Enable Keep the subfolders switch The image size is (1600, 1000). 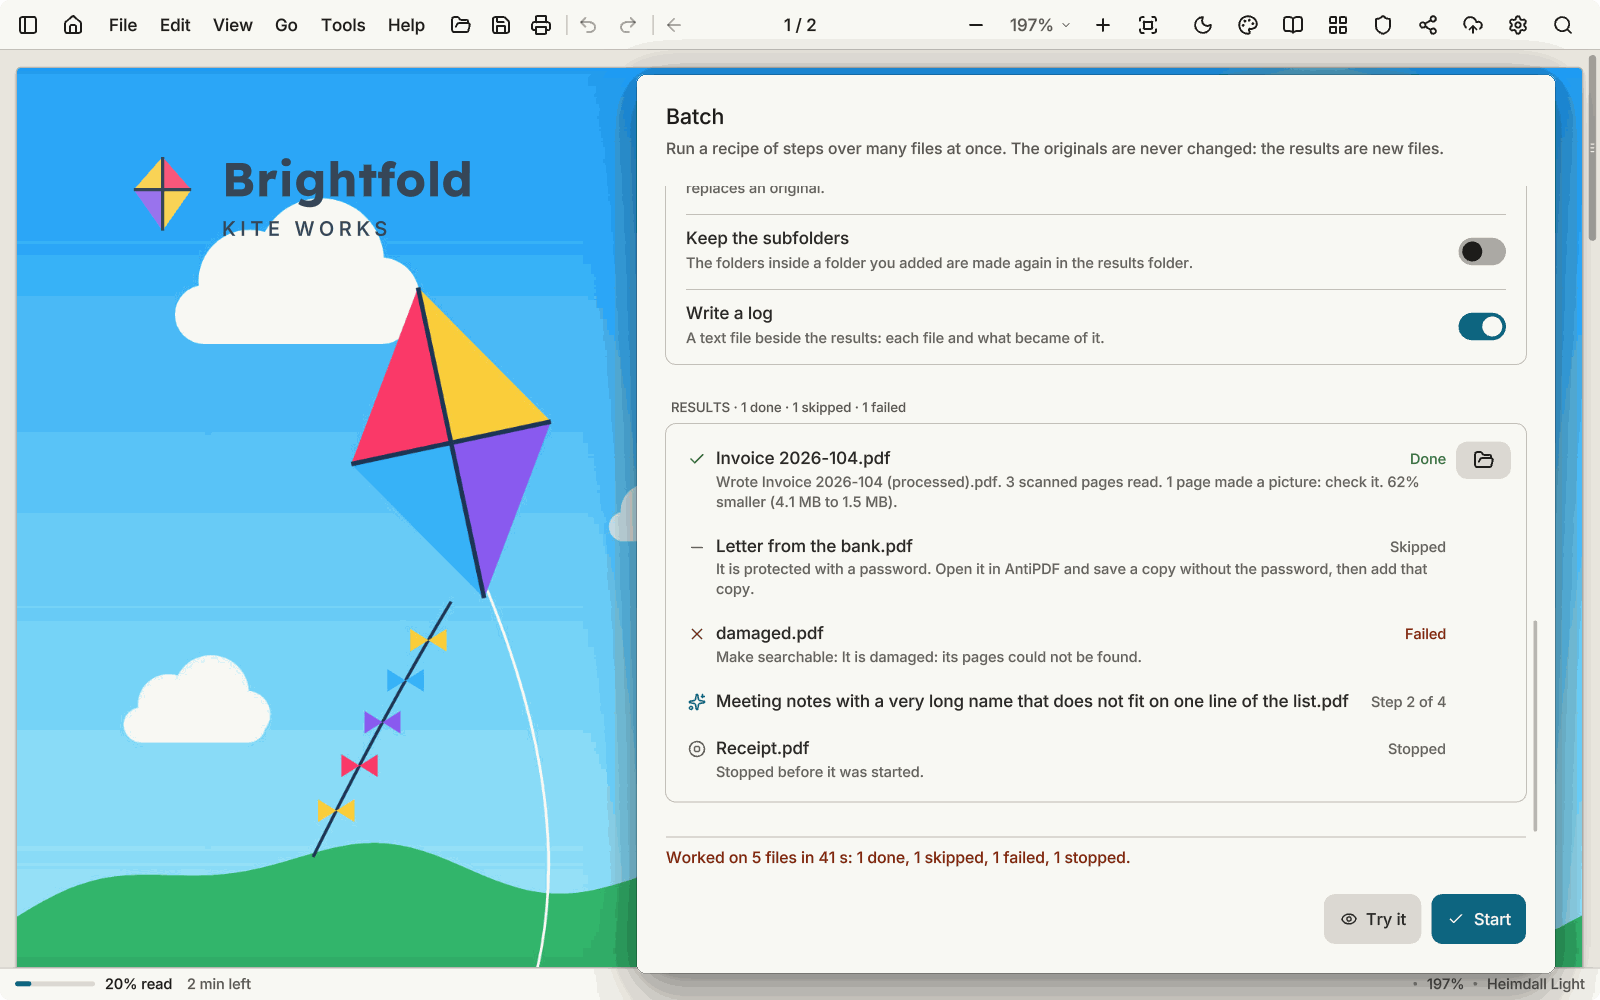1482,251
